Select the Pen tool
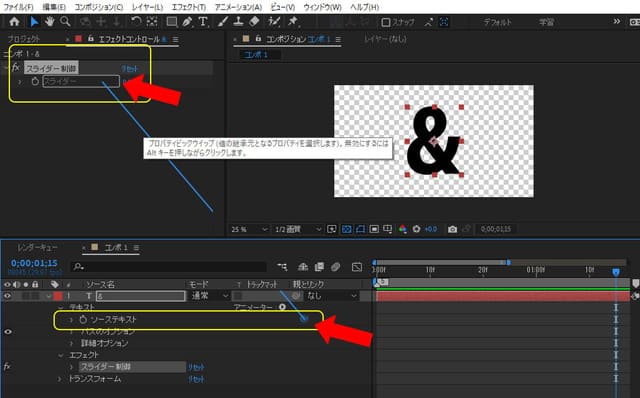Viewport: 640px width, 398px height. [187, 22]
